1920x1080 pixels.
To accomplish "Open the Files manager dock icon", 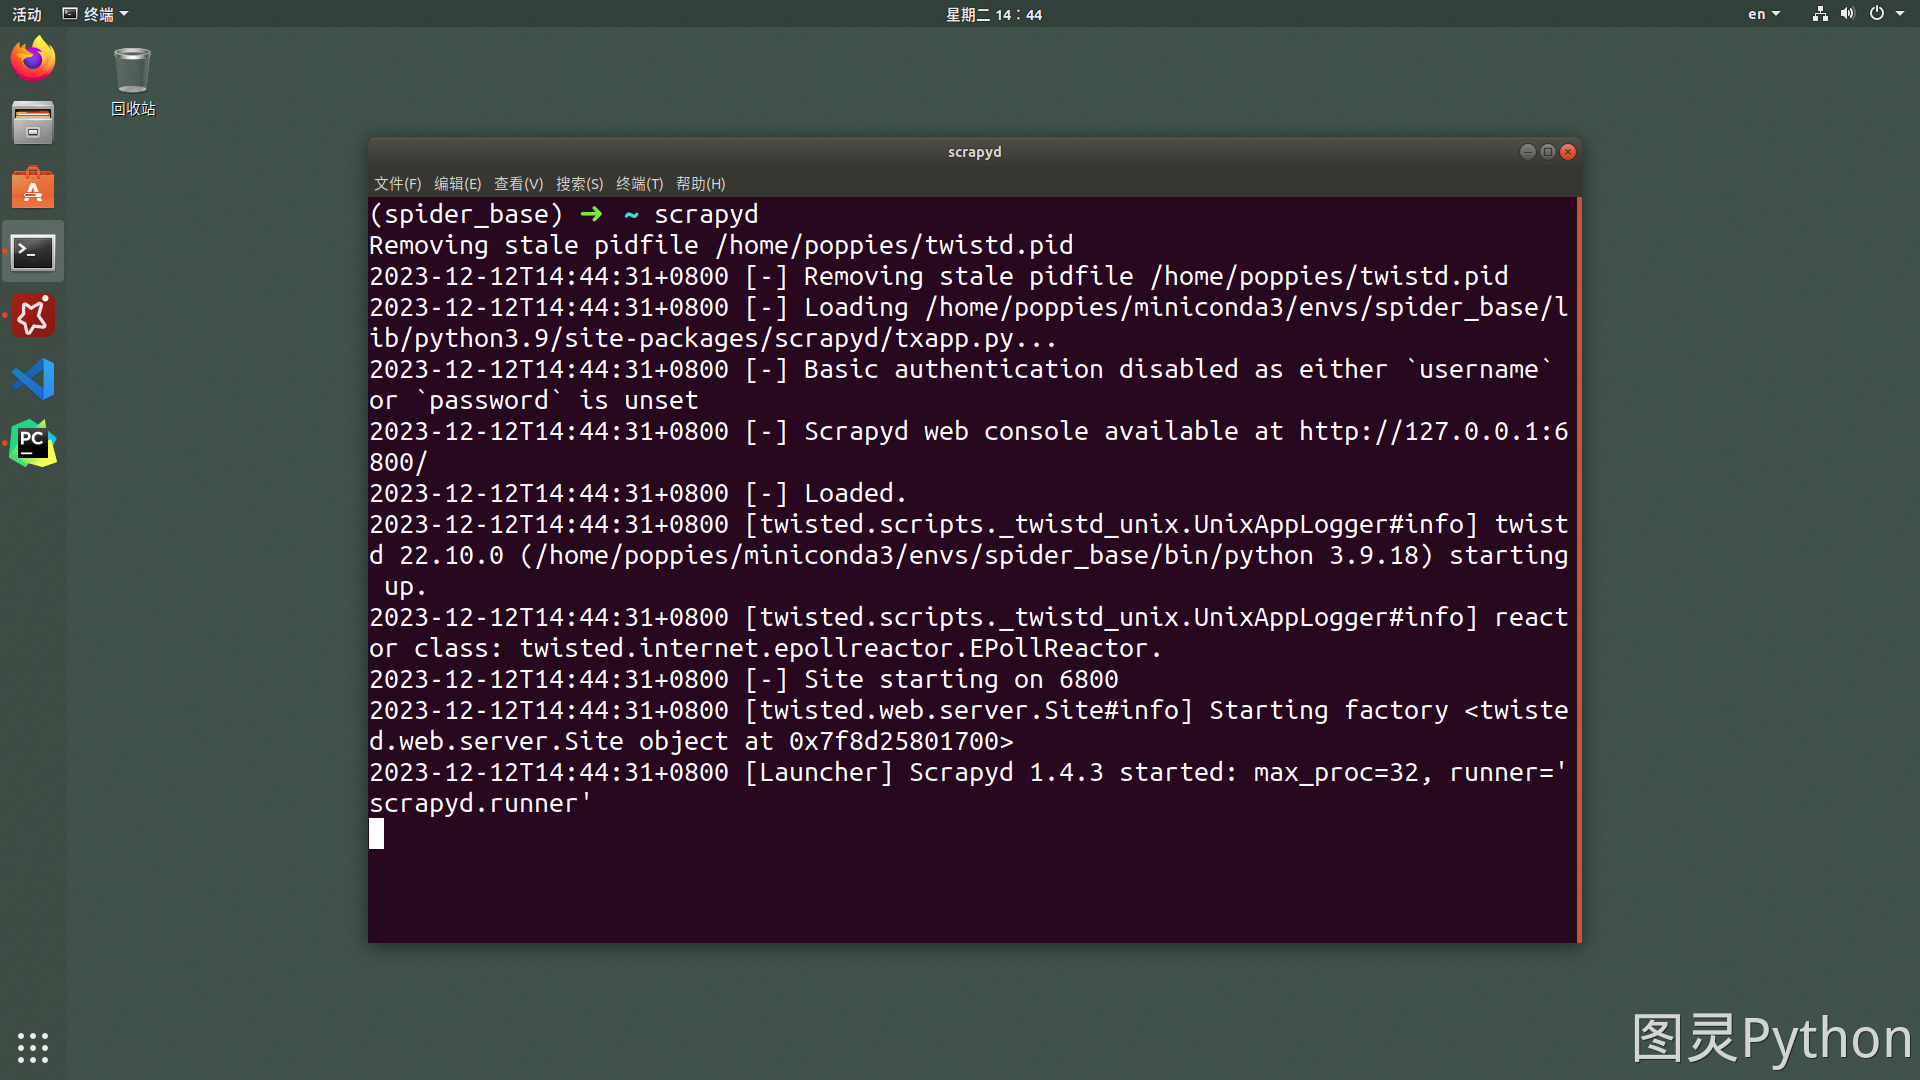I will (33, 123).
